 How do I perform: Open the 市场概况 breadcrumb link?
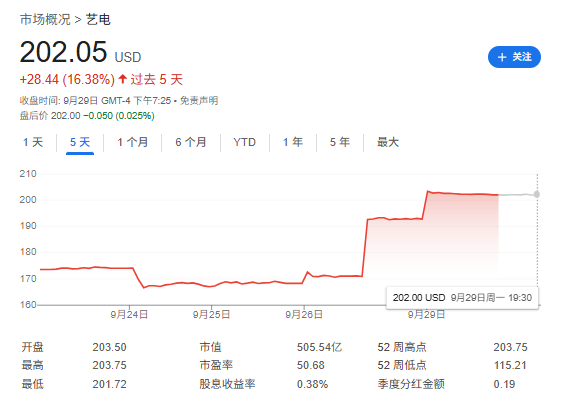click(x=45, y=19)
